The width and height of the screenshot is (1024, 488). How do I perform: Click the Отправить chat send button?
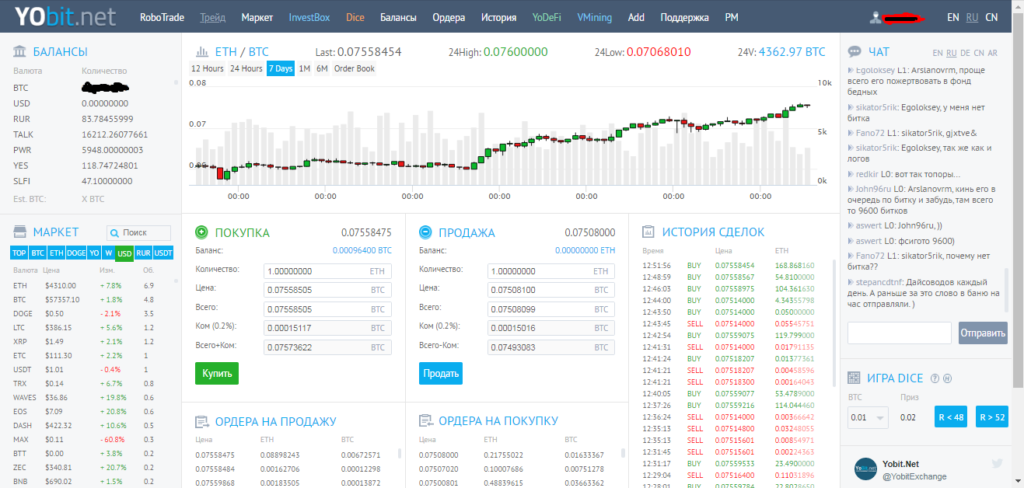tap(983, 333)
